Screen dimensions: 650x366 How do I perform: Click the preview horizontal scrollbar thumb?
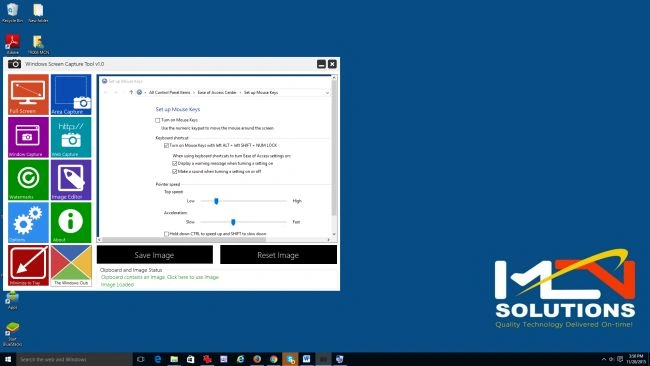point(184,240)
